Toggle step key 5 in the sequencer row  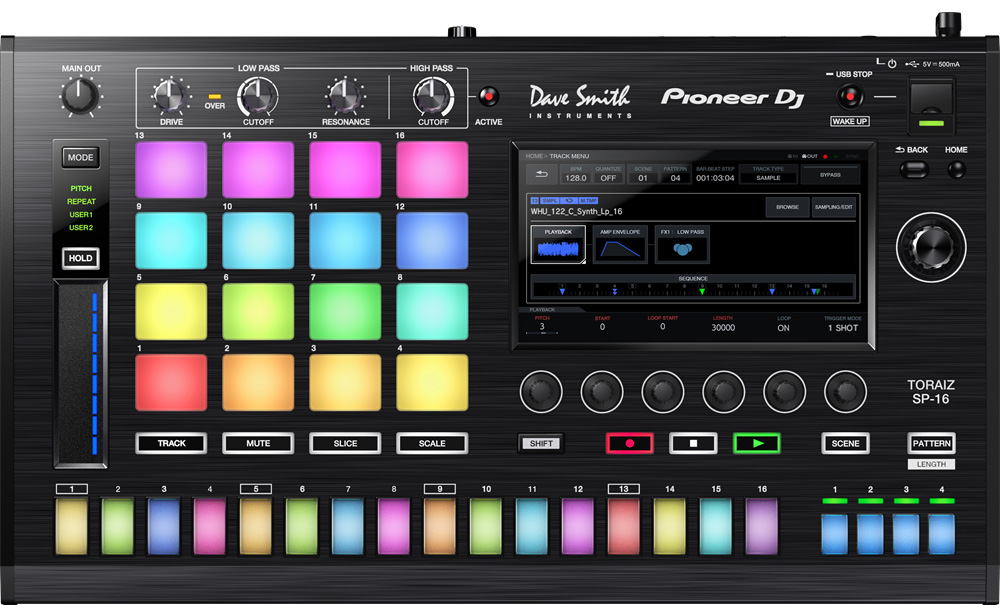pyautogui.click(x=256, y=526)
